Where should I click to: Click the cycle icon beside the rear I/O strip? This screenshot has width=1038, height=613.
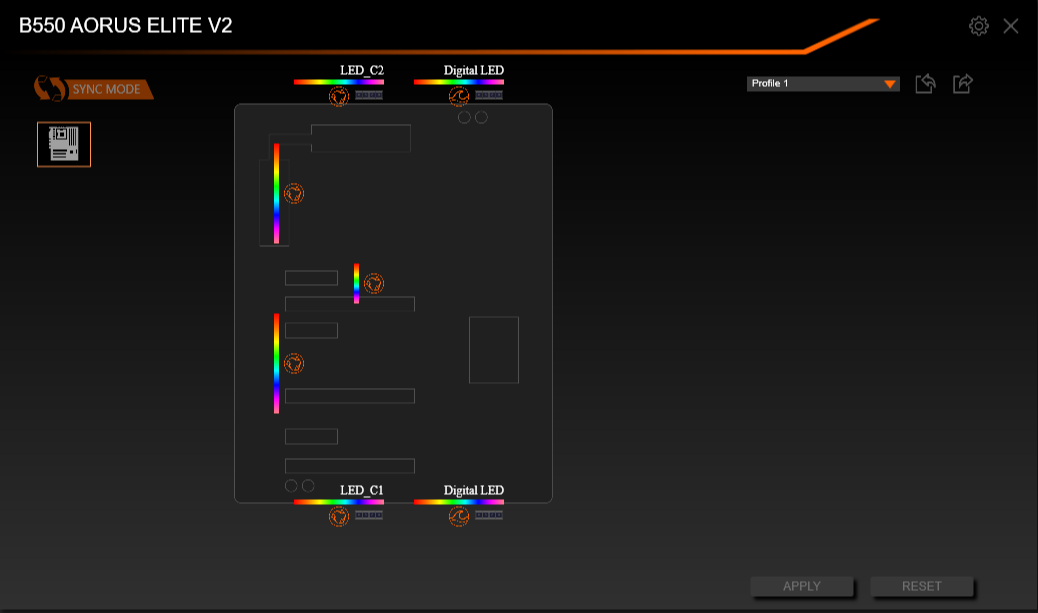tap(294, 194)
